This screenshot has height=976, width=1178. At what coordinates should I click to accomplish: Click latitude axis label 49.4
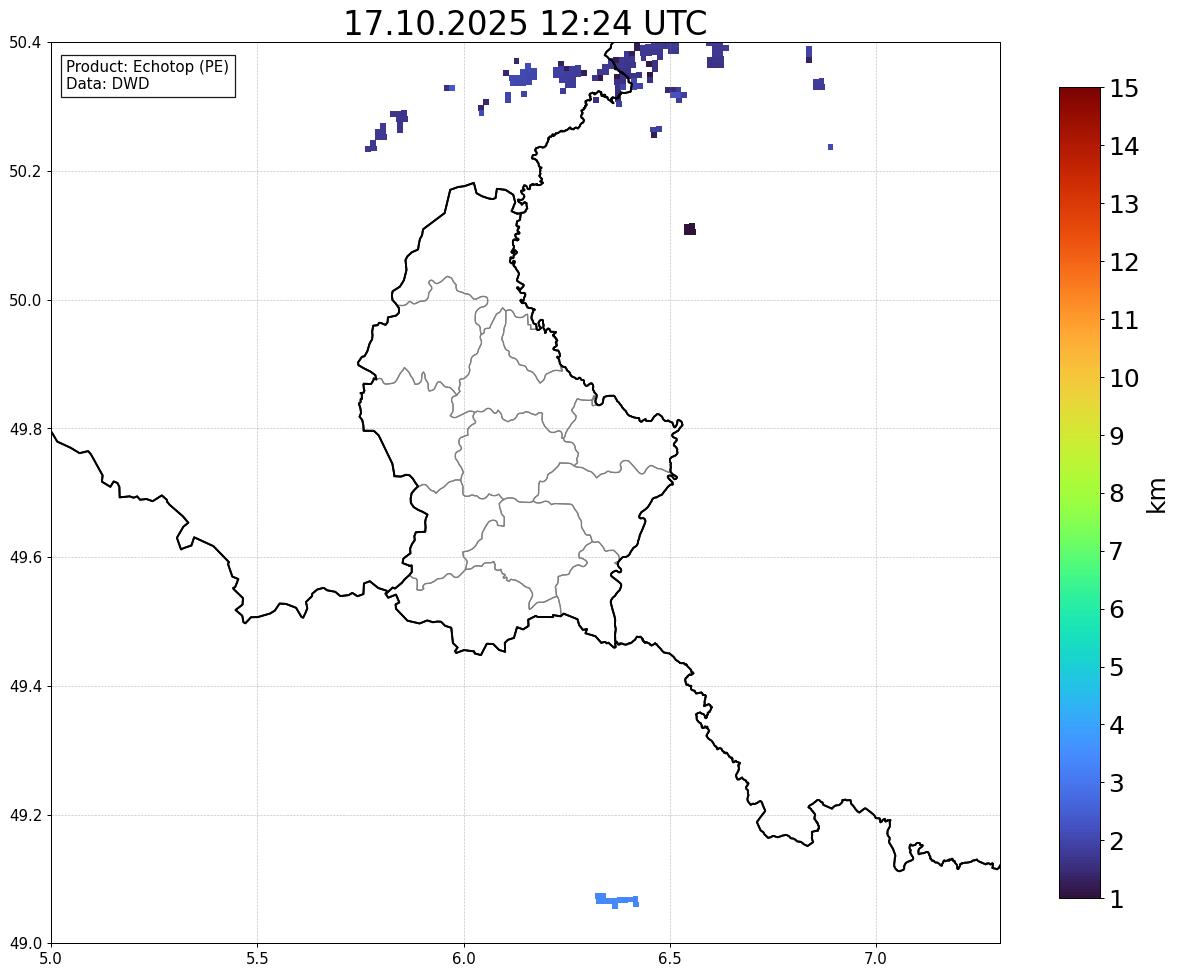[x=24, y=686]
